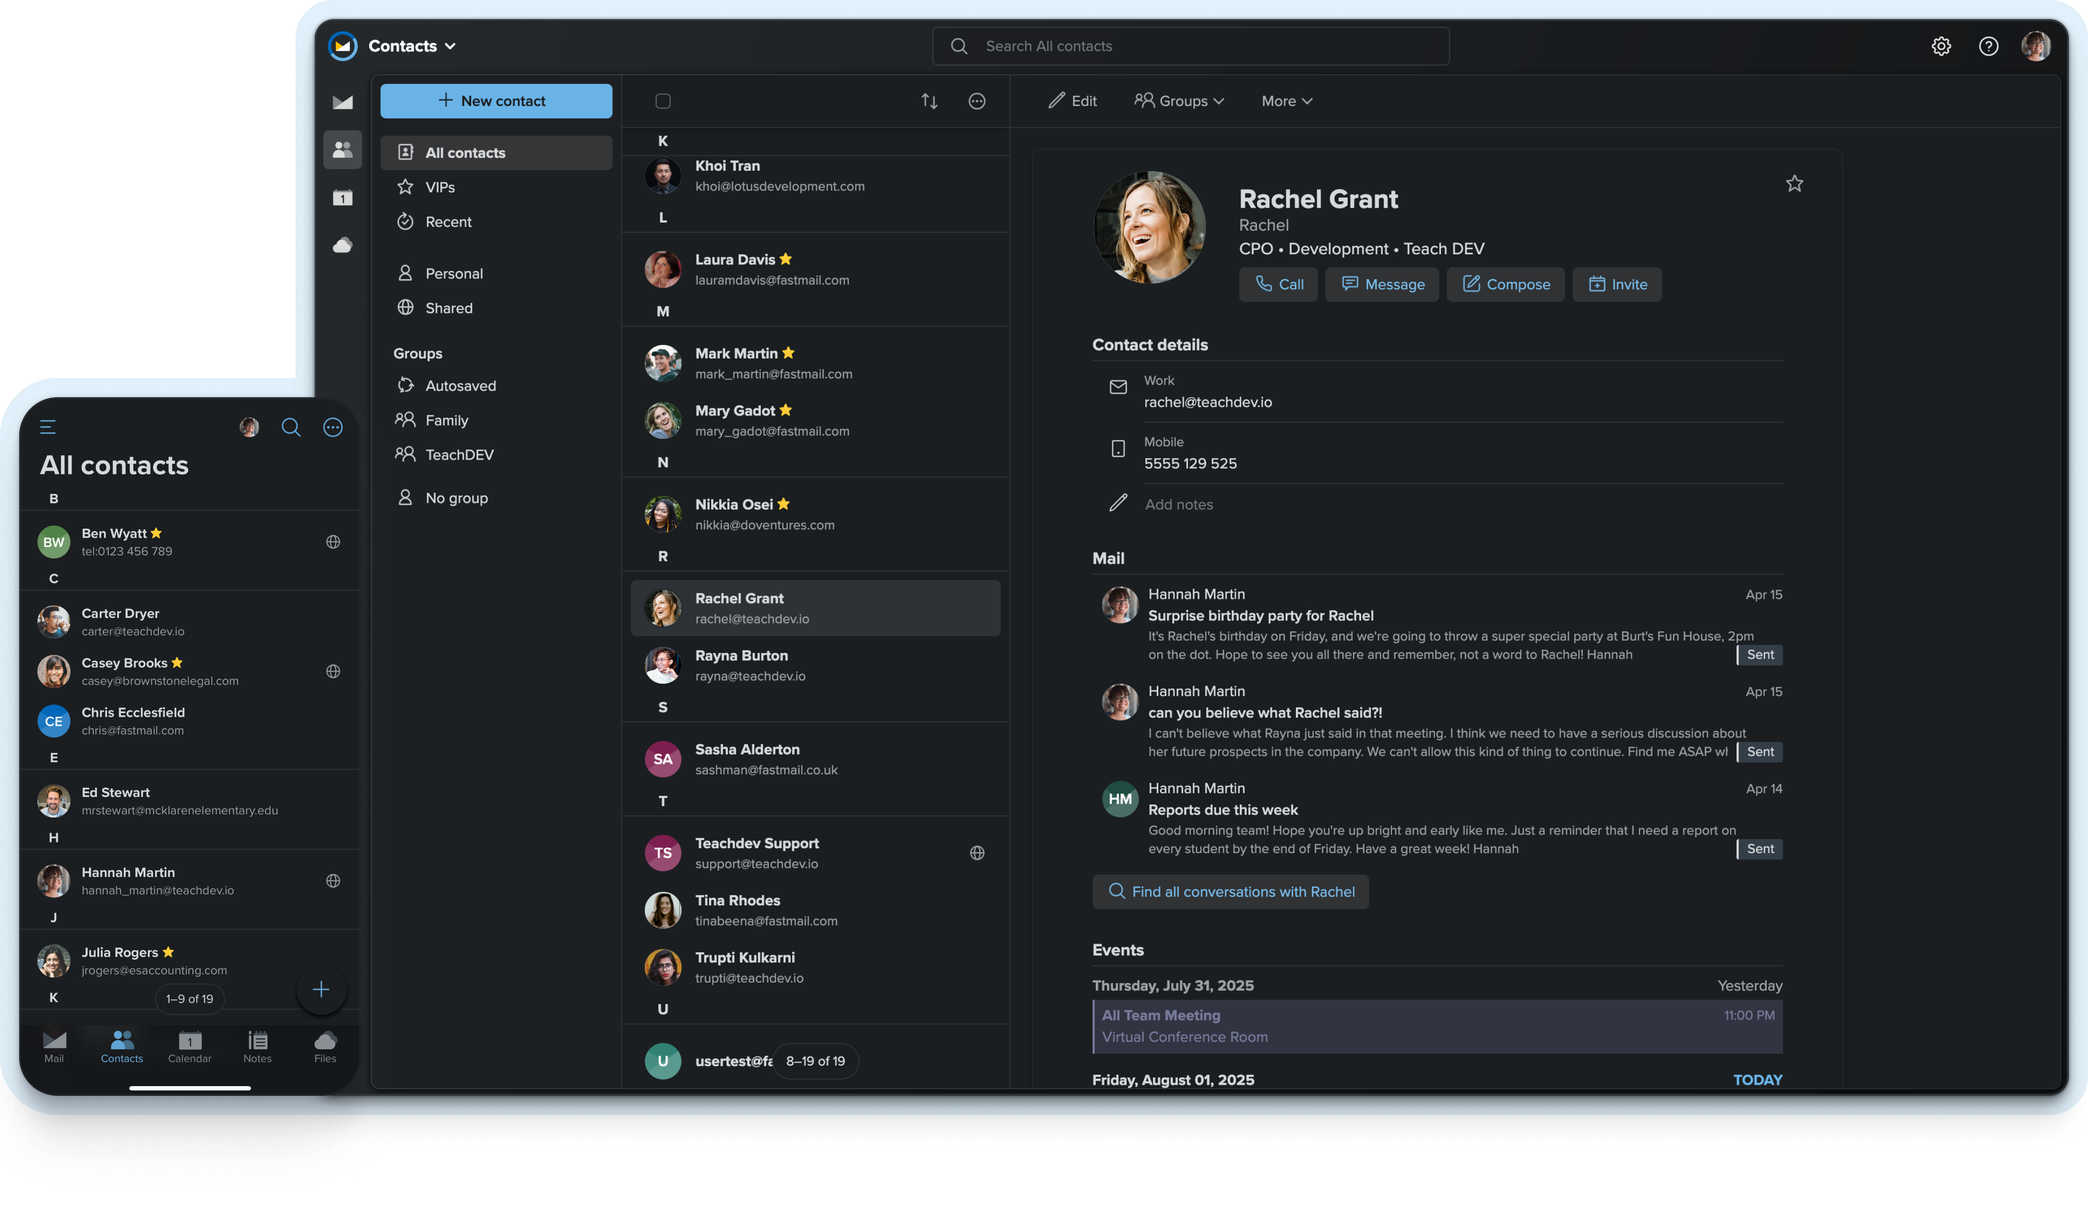Open the Mail app from the left sidebar
This screenshot has width=2088, height=1209.
coord(343,101)
